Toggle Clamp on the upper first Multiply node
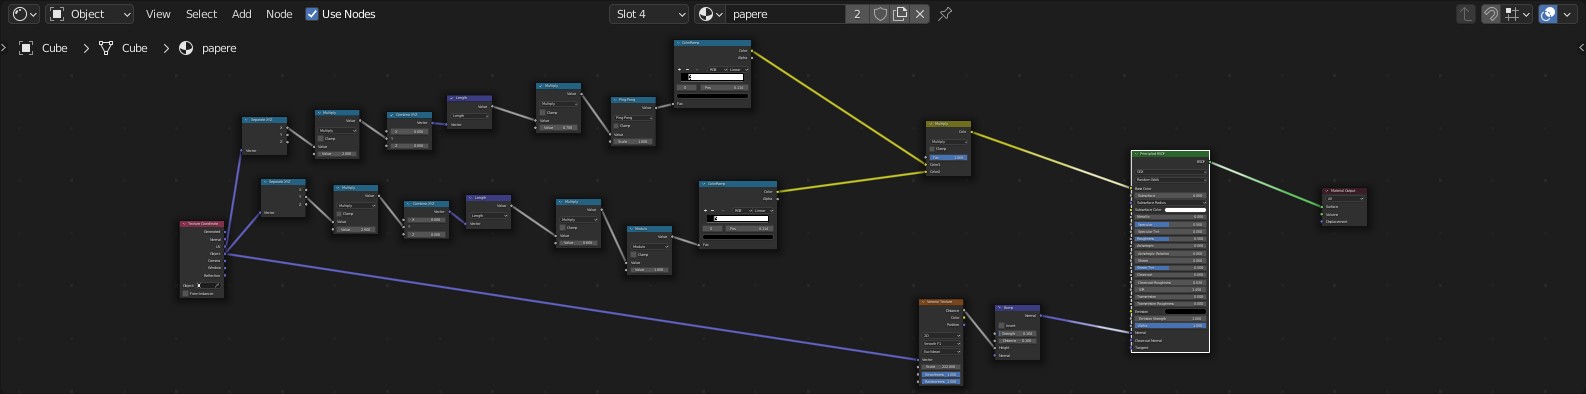This screenshot has width=1586, height=394. pyautogui.click(x=321, y=138)
